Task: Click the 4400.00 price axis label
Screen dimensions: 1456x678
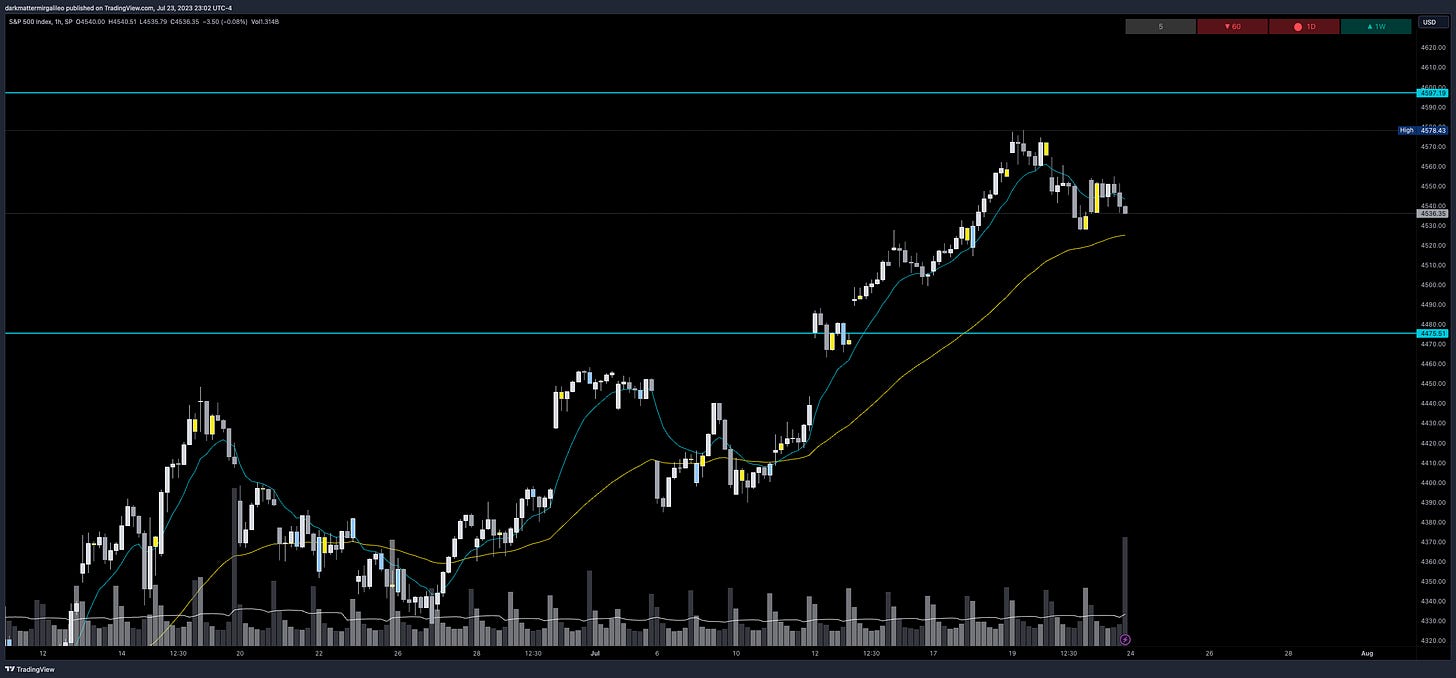Action: pos(1433,482)
